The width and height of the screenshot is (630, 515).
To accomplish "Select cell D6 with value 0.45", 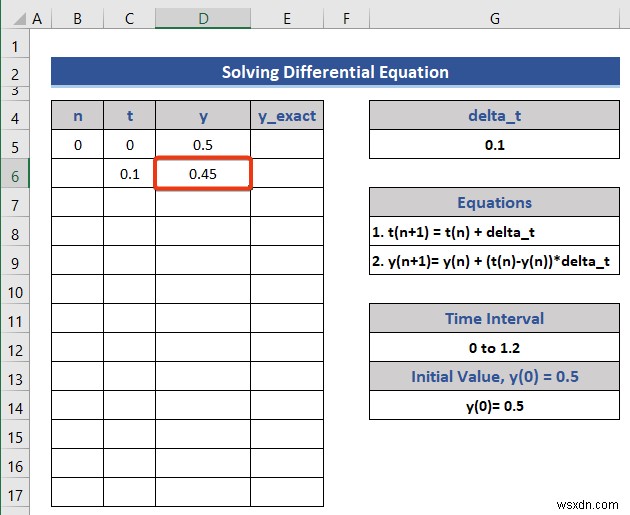I will click(x=203, y=174).
